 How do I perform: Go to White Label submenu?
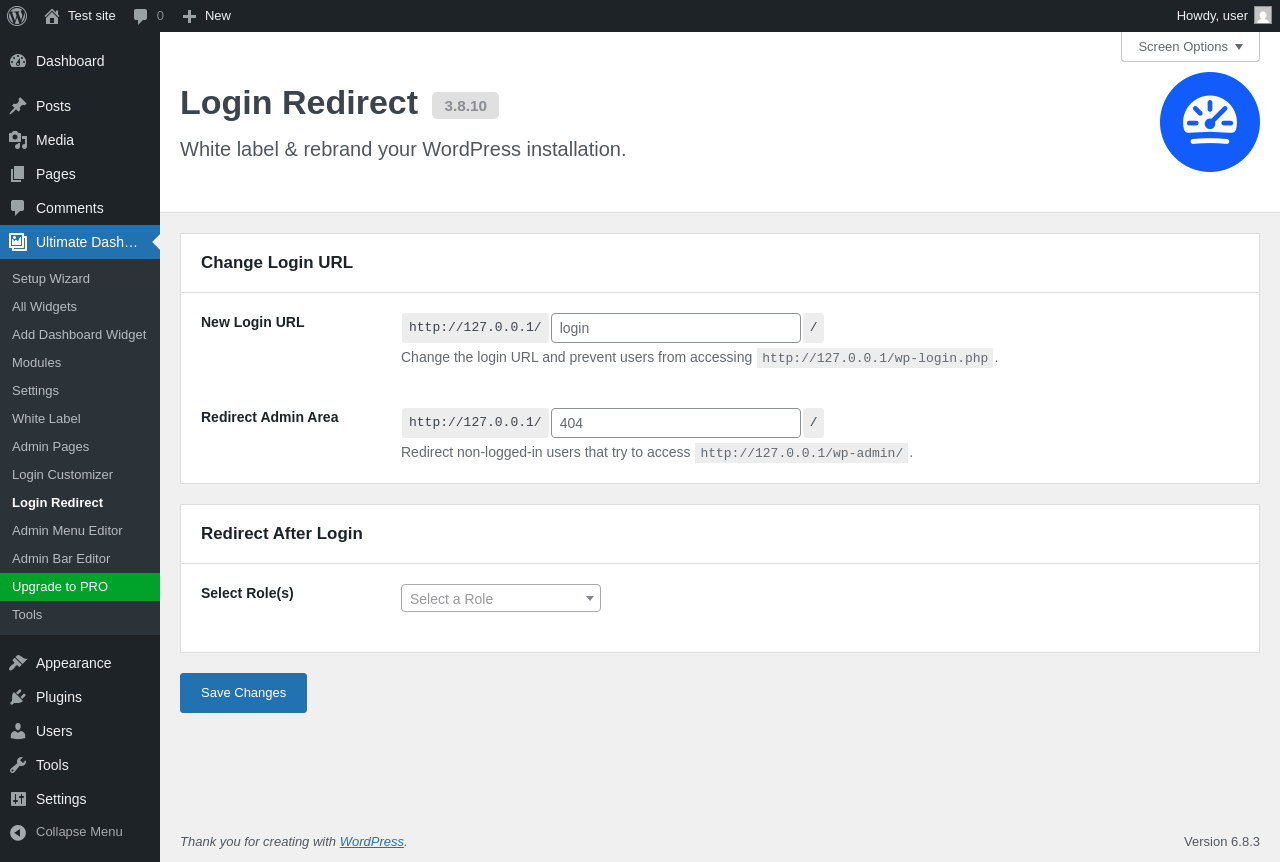46,419
